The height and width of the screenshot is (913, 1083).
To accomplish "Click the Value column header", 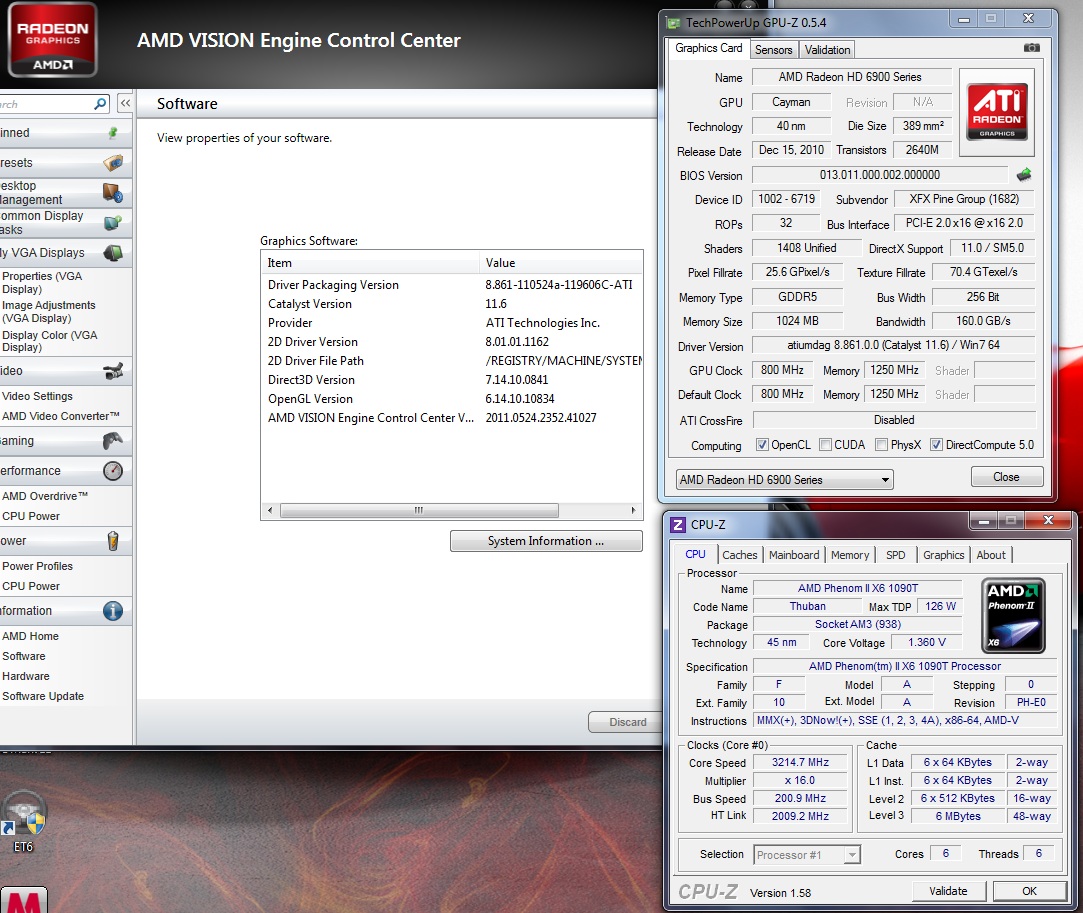I will (x=561, y=262).
